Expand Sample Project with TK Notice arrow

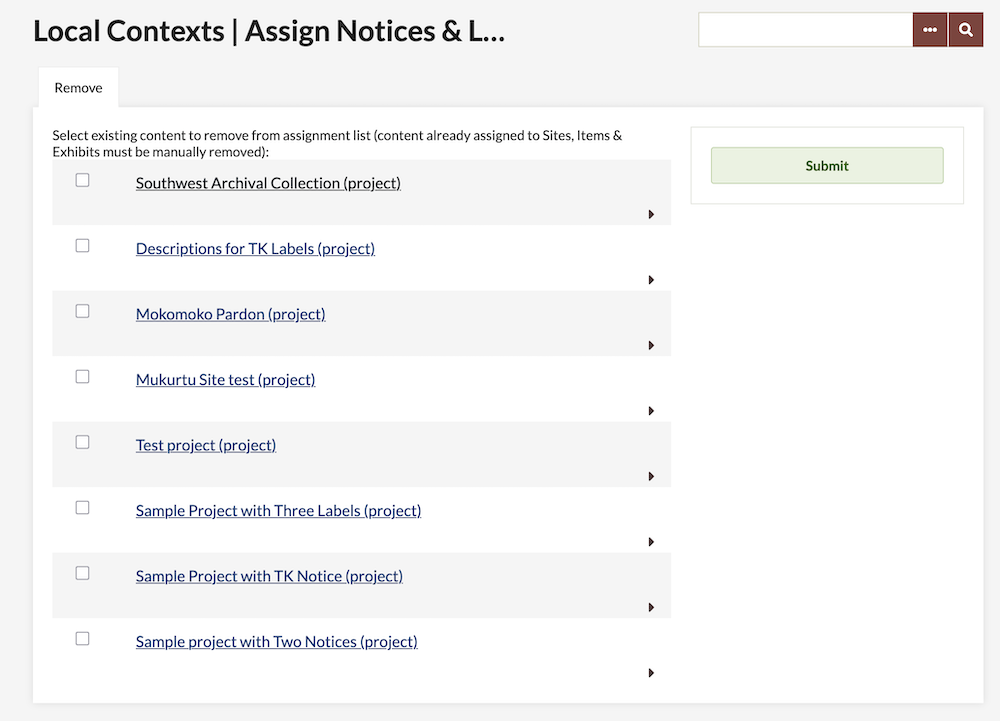651,607
